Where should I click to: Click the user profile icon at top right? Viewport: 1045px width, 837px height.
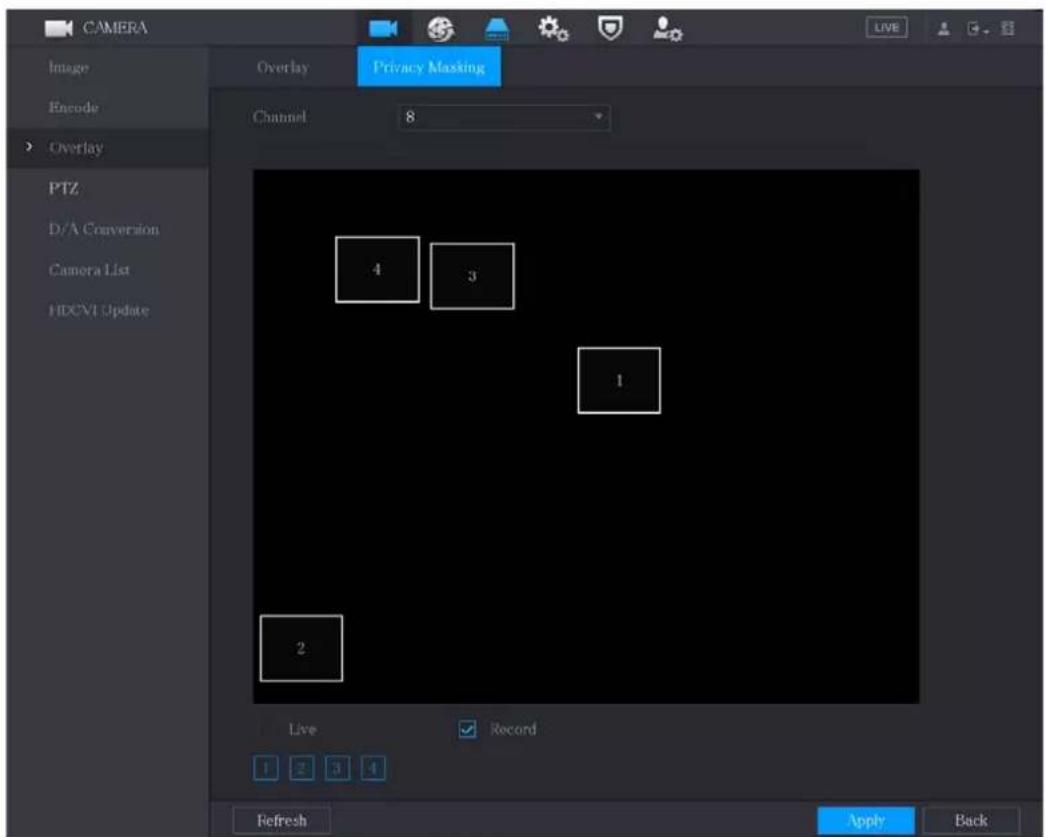pyautogui.click(x=944, y=29)
